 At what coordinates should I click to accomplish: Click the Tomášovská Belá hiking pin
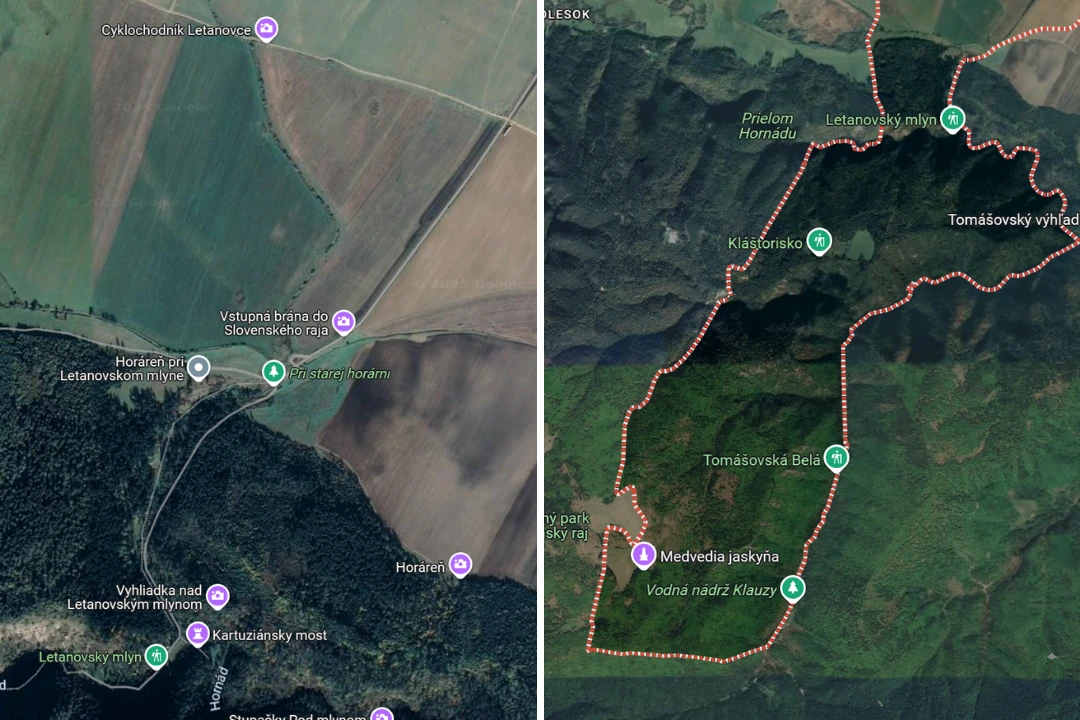(x=836, y=458)
